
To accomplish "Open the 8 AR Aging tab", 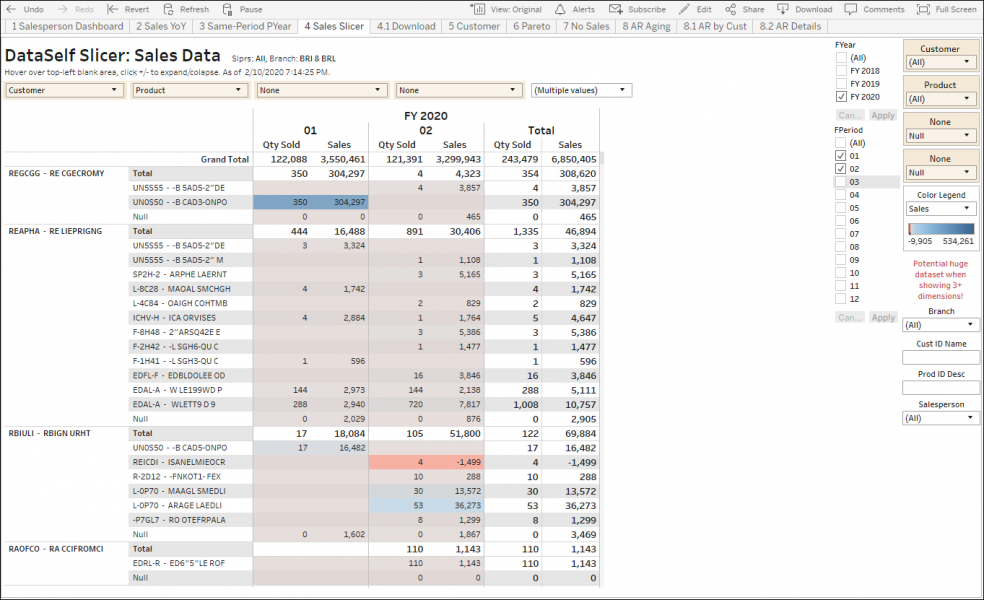I will 646,26.
